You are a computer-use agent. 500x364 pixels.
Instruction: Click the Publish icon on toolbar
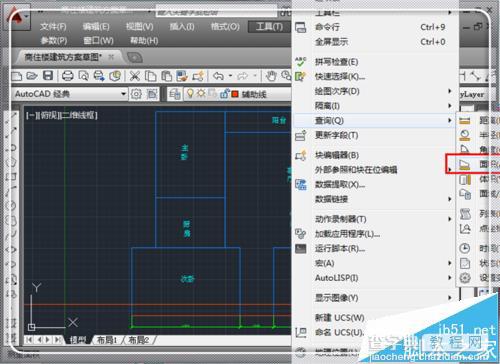click(99, 76)
